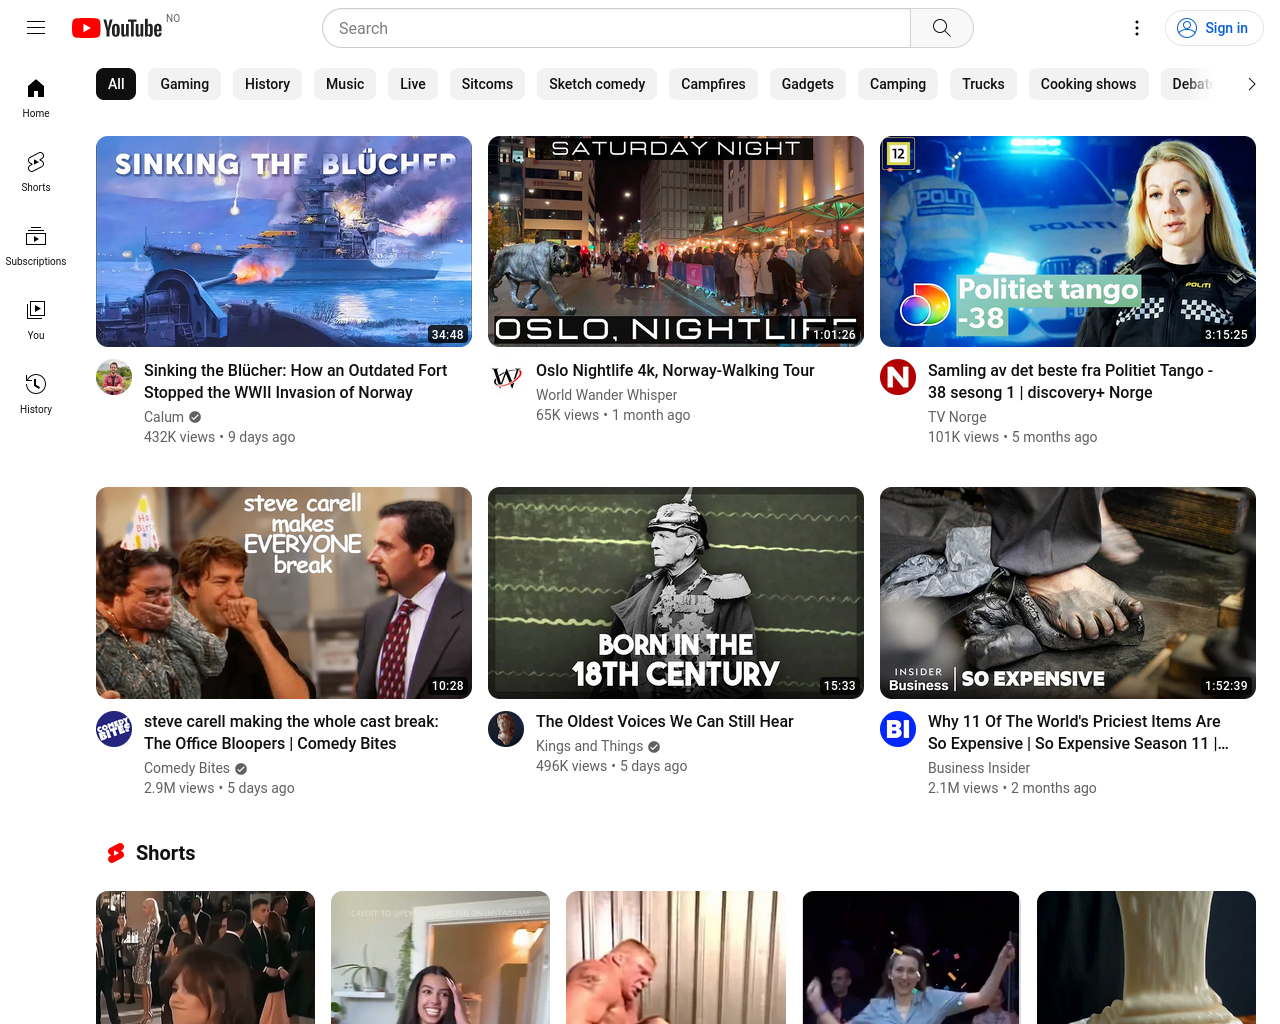Screen dimensions: 1280x1024
Task: Open World Wander Whisper channel avatar
Action: 506,377
